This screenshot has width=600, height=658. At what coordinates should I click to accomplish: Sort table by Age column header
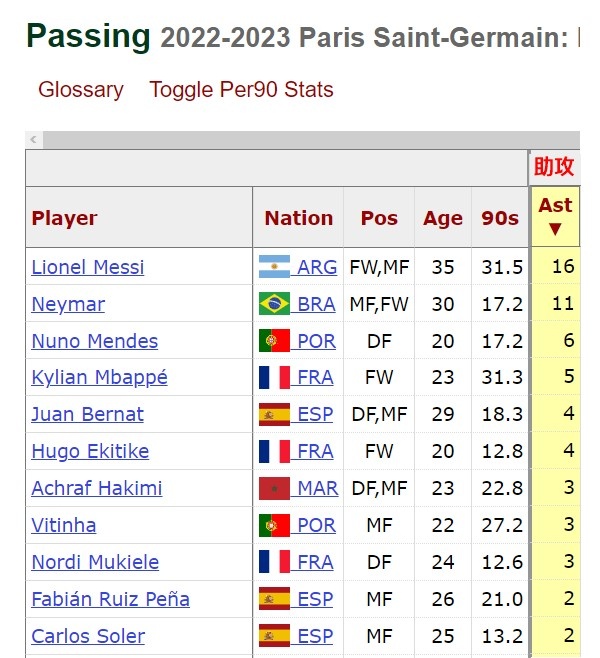443,218
